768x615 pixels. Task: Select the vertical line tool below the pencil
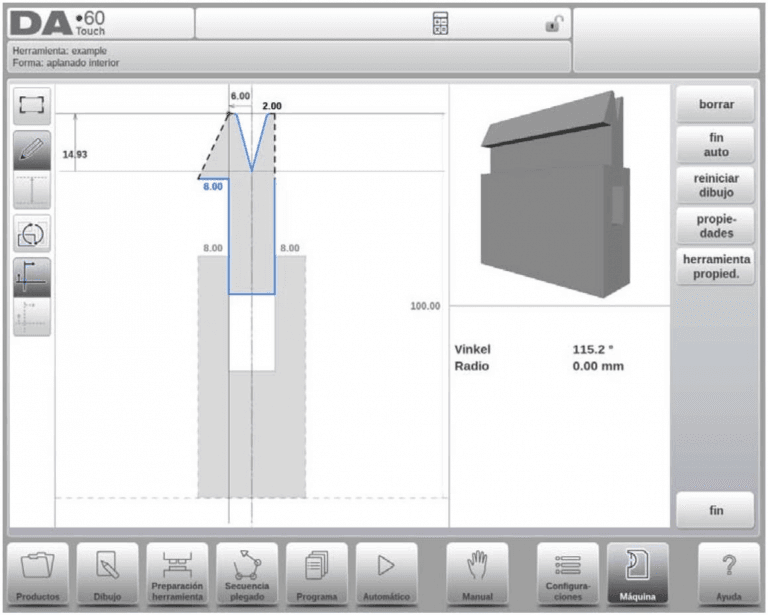coord(32,190)
